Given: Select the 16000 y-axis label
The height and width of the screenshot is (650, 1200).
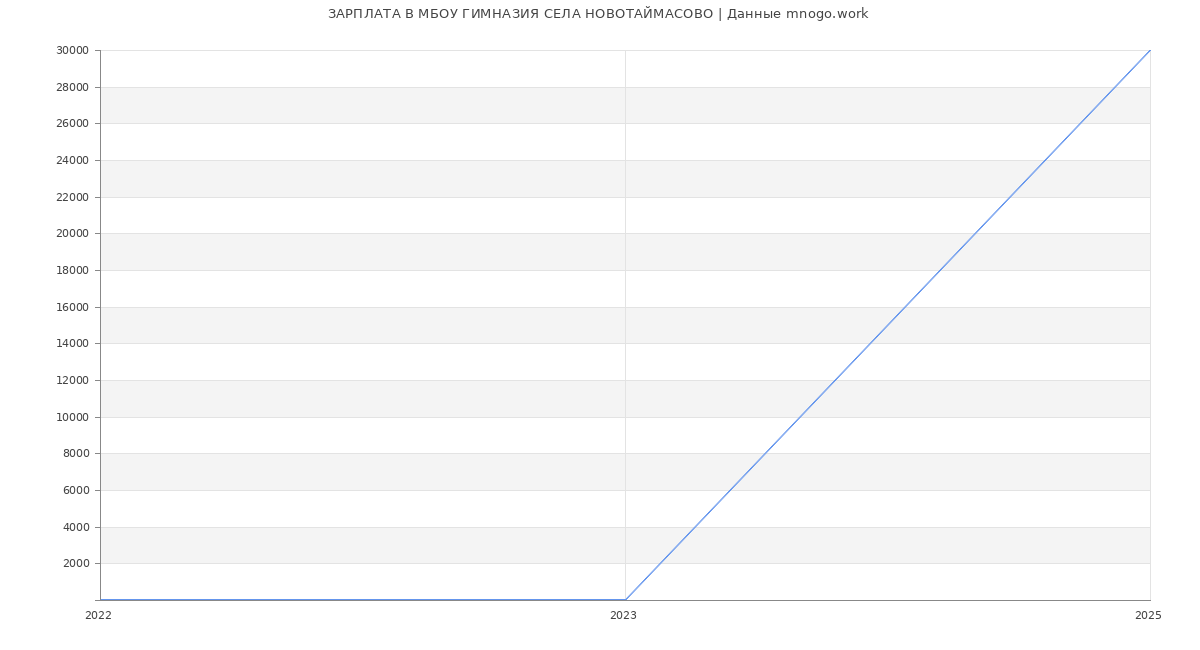Looking at the screenshot, I should (x=72, y=307).
